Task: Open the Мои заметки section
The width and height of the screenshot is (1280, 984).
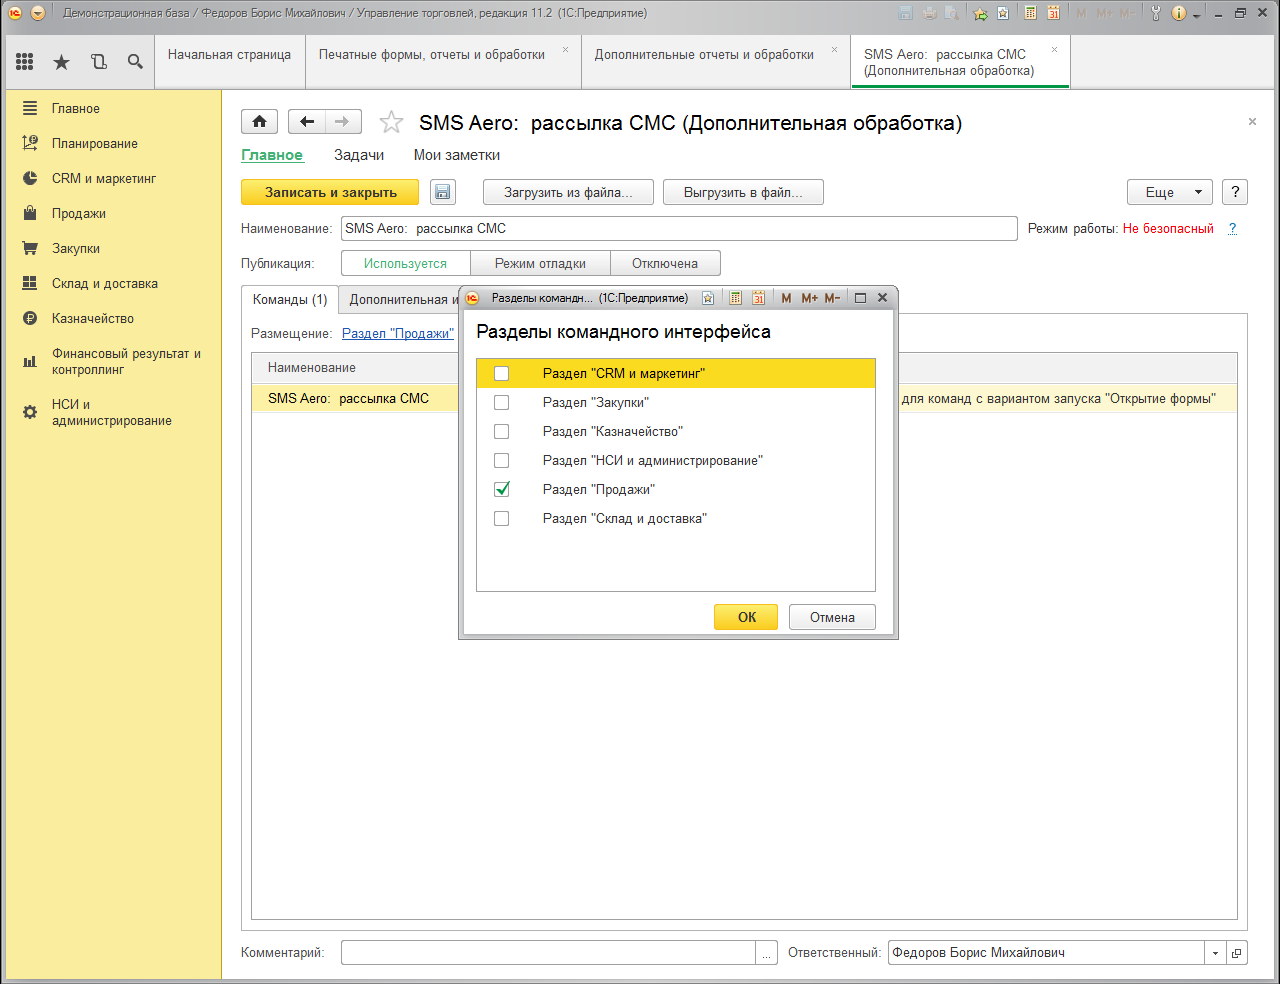Action: (457, 155)
